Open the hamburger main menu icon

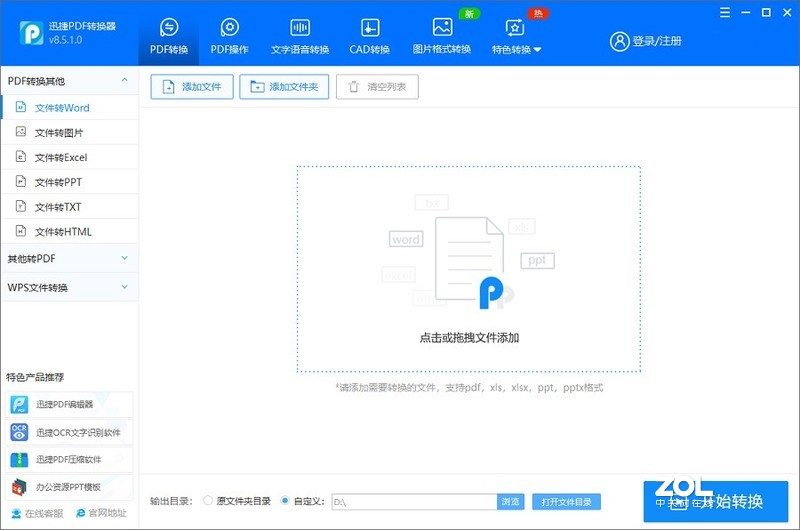[x=724, y=13]
